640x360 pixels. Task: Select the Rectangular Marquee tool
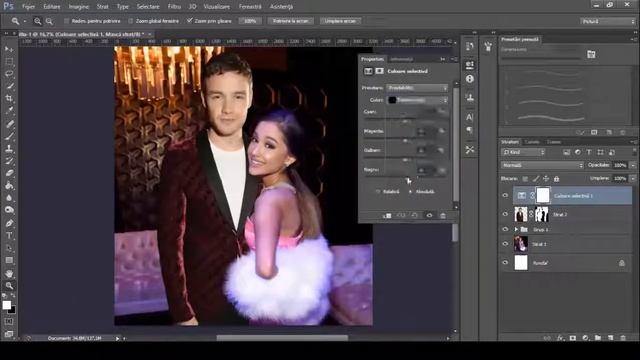9,62
